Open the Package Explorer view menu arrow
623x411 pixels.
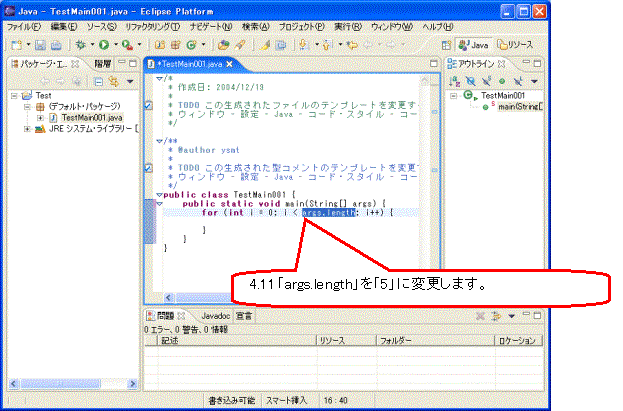point(130,82)
